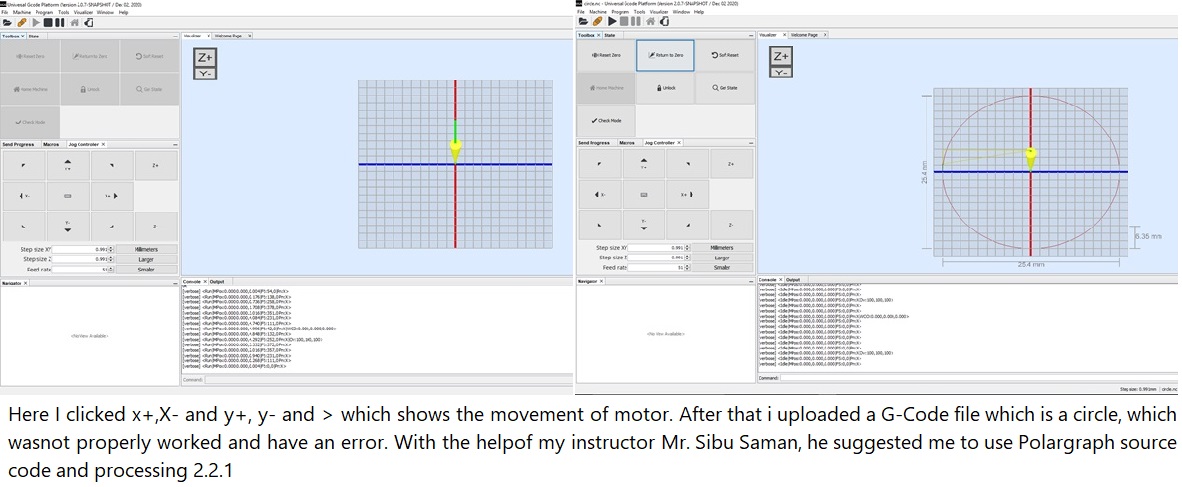Click Unlock in left window toolbox
The width and height of the screenshot is (1182, 487).
[x=90, y=89]
